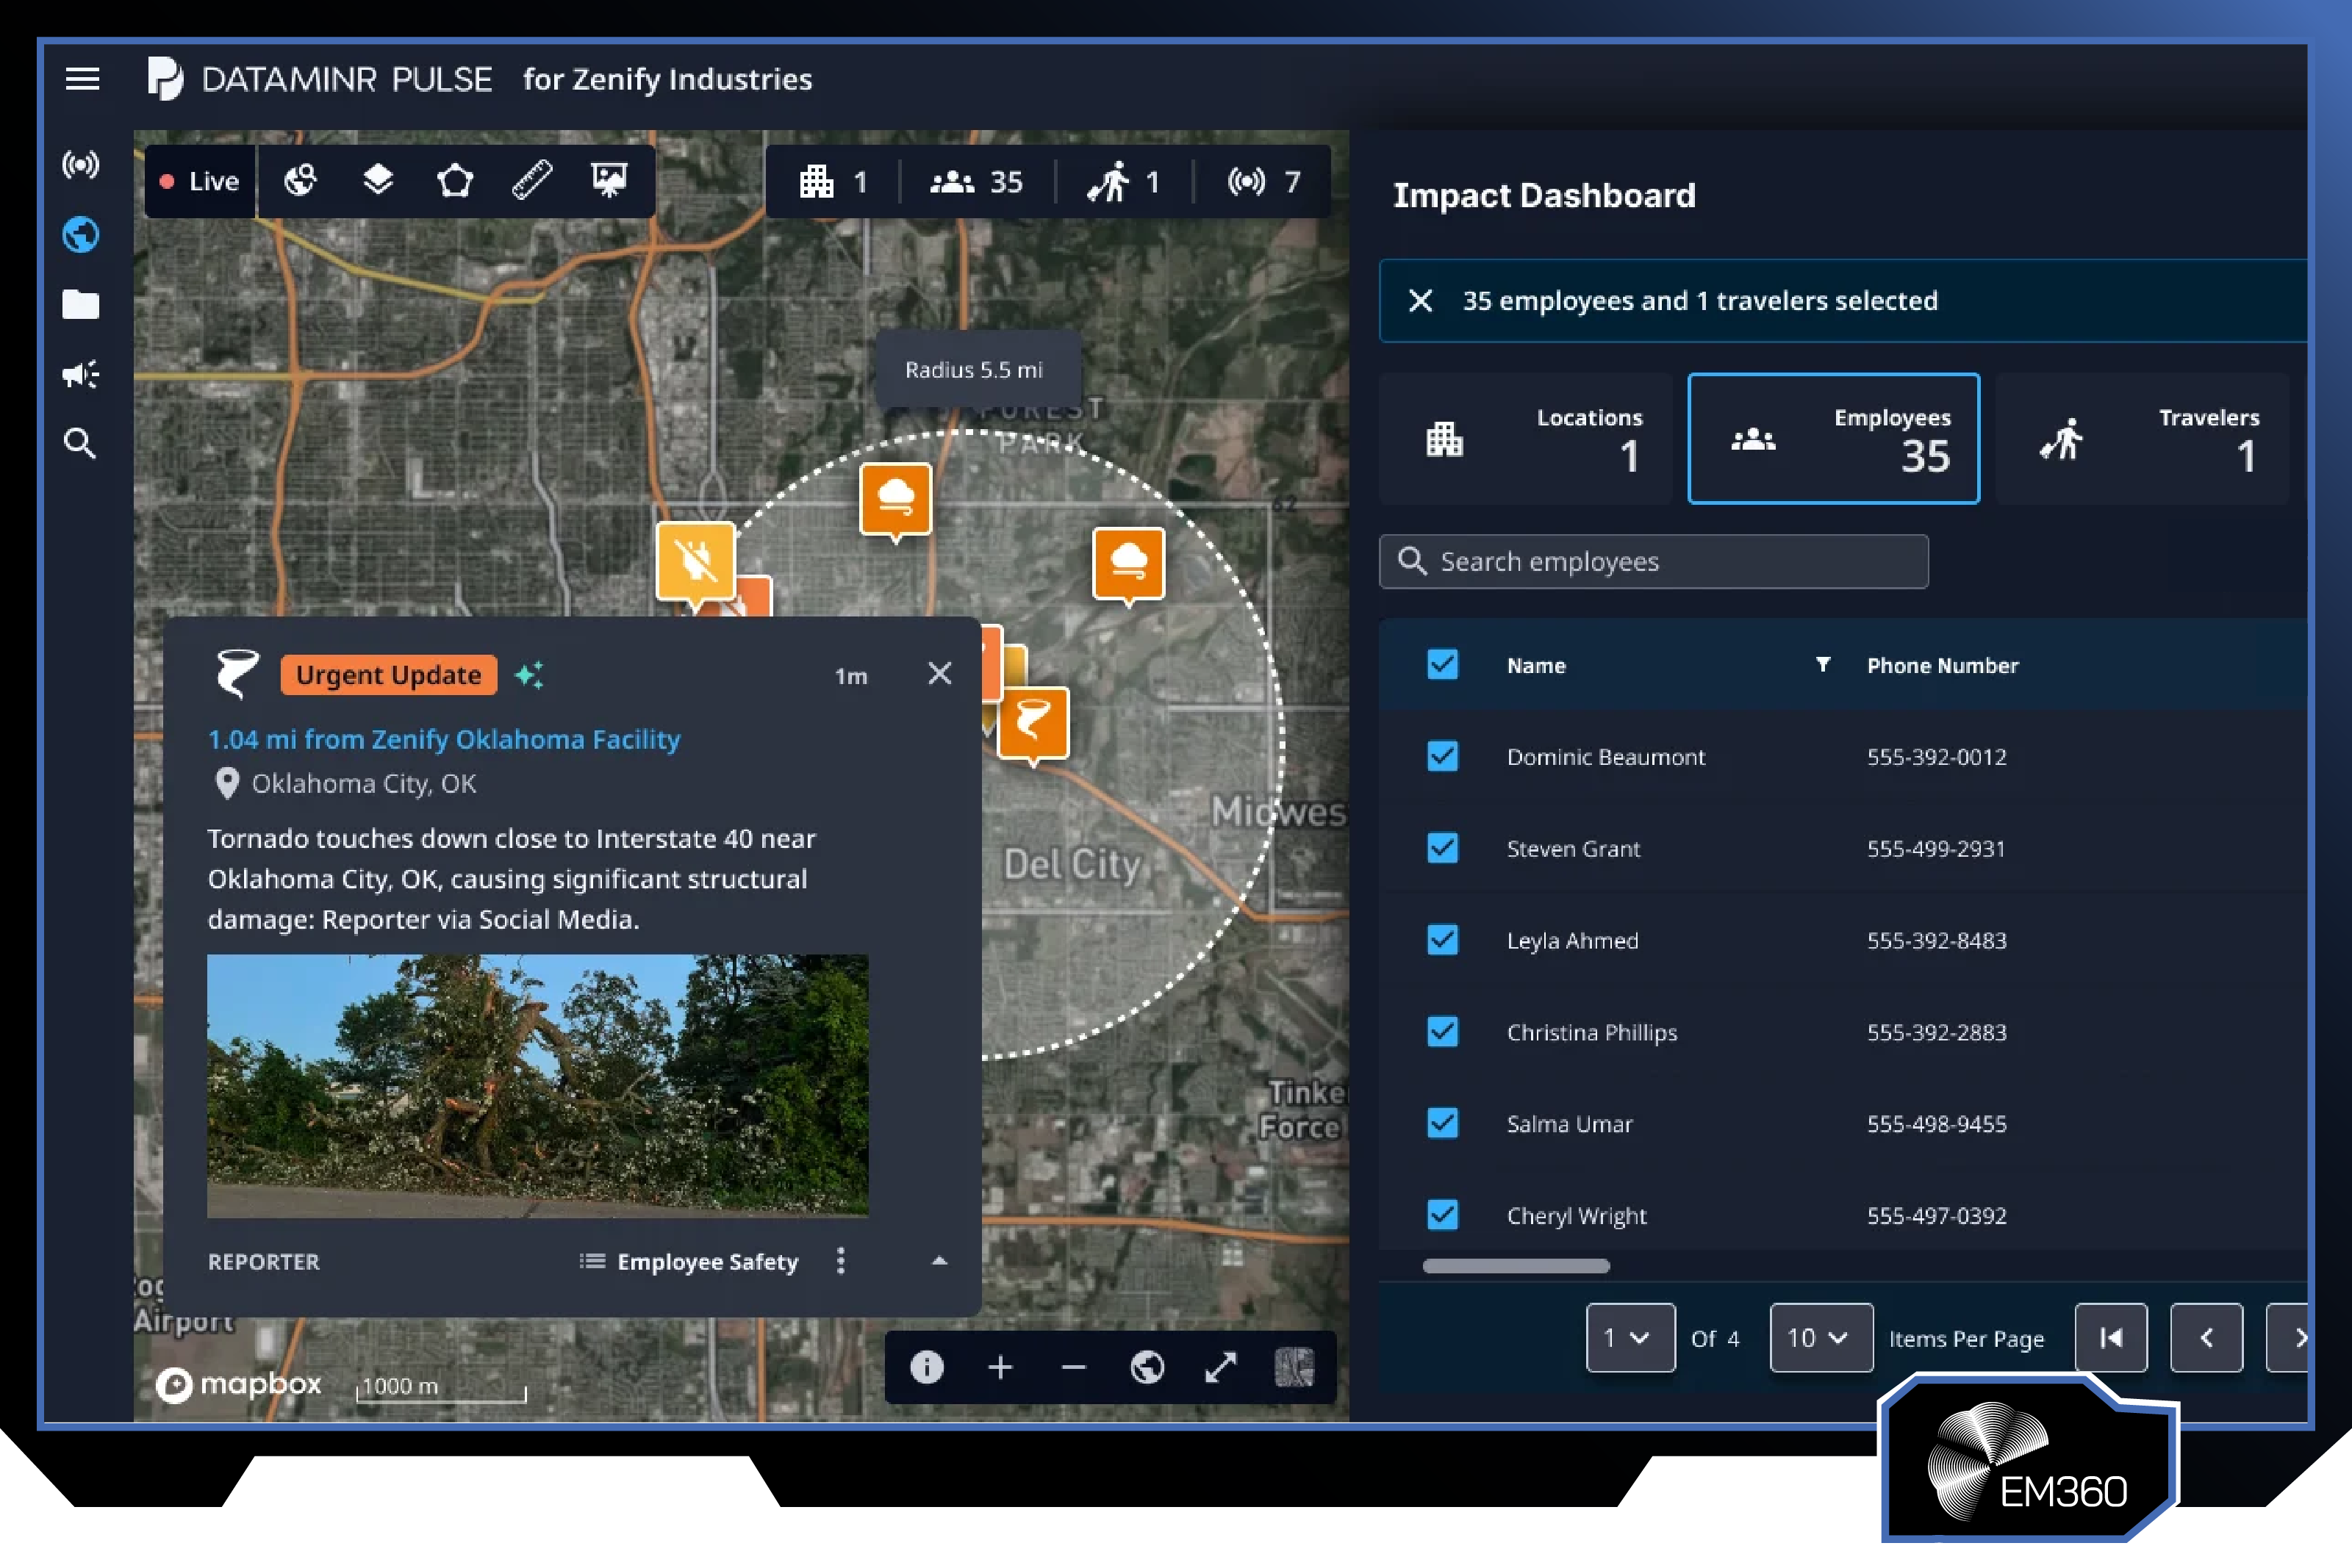Open the hamburger main menu
2352x1568 pixels.
coord(82,79)
